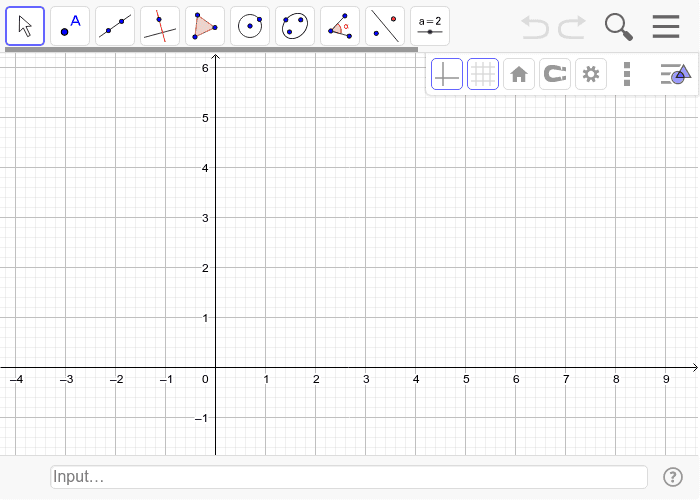Click x-axis label –3

[67, 379]
